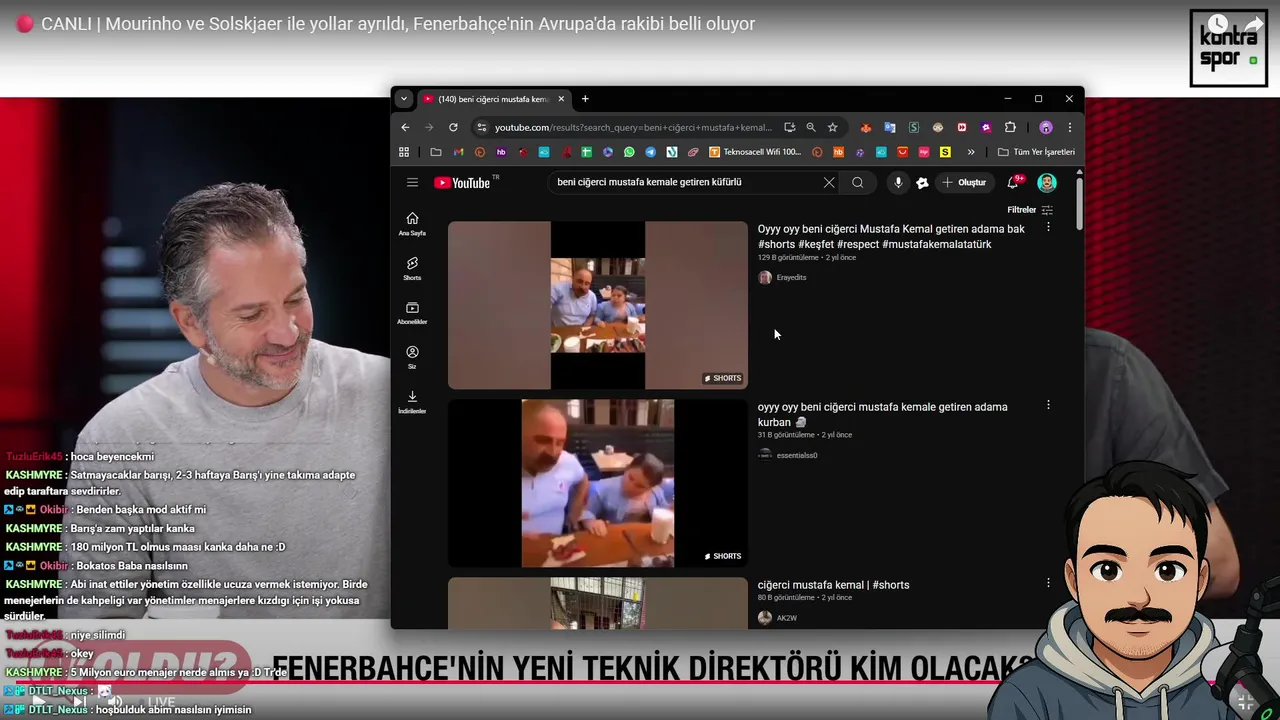
Task: Go to Ana Sayfa in YouTube sidebar
Action: 412,224
